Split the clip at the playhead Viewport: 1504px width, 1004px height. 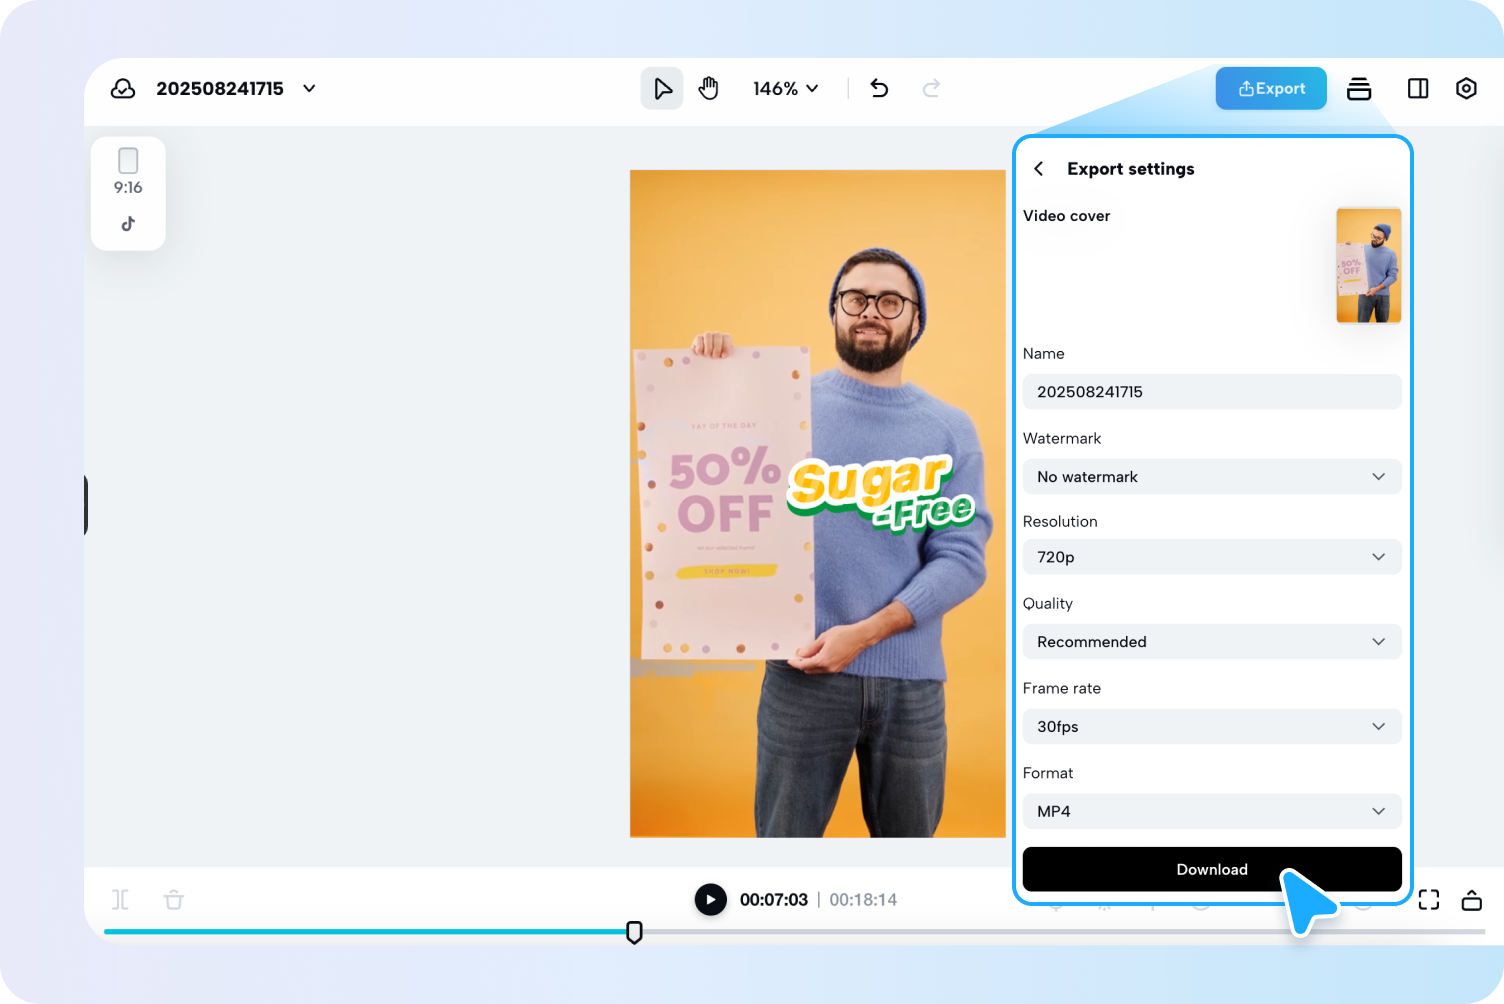tap(120, 899)
